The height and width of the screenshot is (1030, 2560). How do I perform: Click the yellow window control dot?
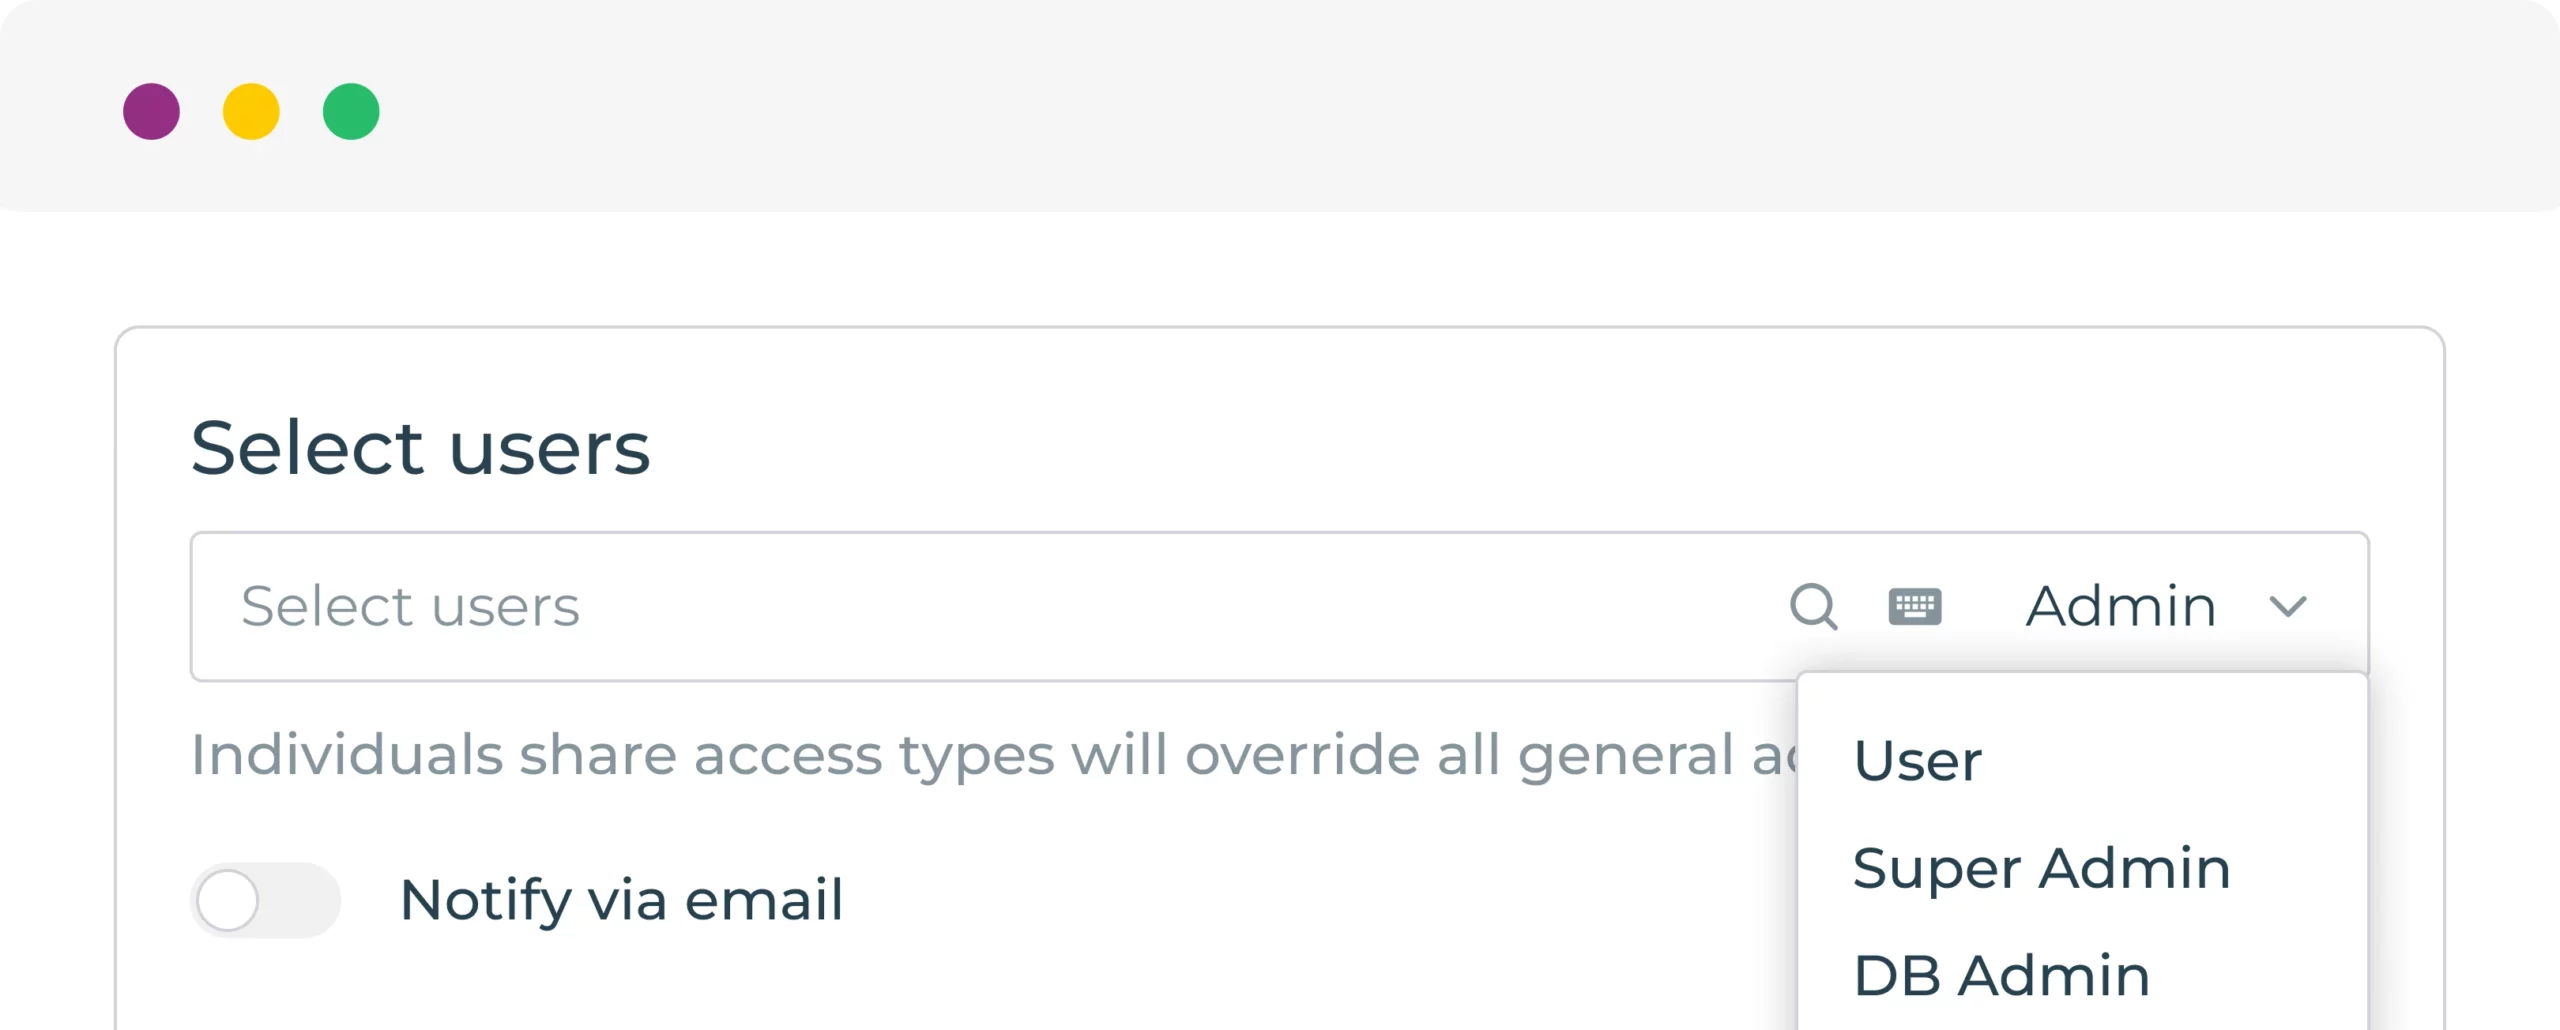(x=250, y=110)
